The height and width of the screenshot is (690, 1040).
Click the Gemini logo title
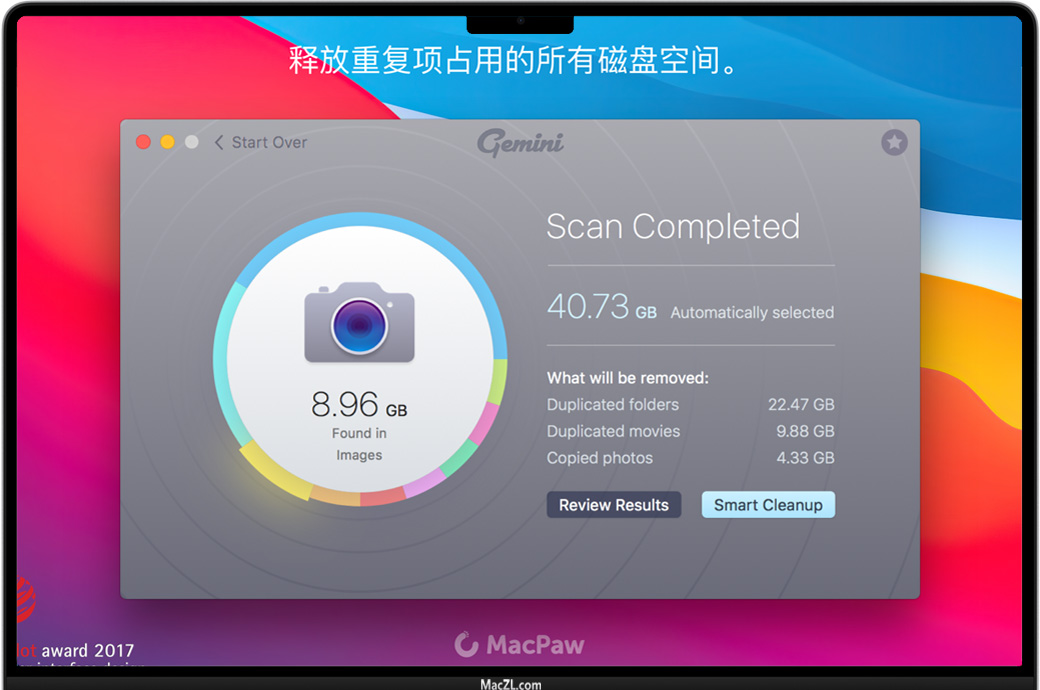[520, 142]
